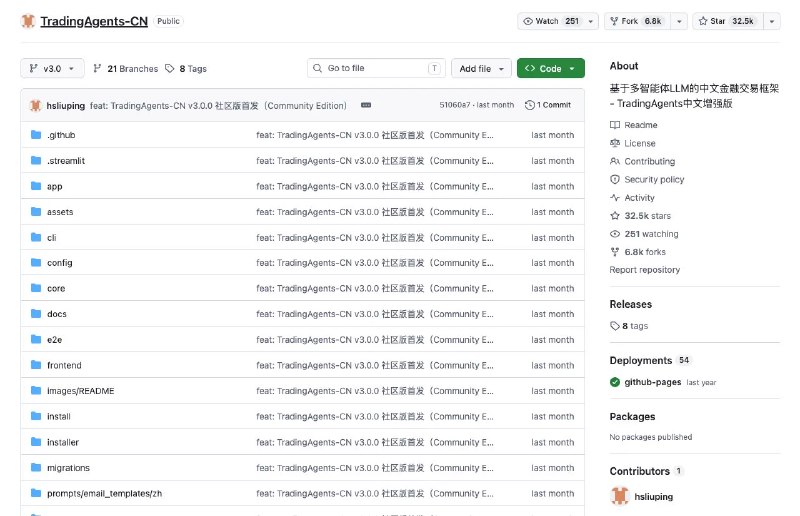Open the Add file dropdown
This screenshot has width=800, height=516.
[x=481, y=68]
